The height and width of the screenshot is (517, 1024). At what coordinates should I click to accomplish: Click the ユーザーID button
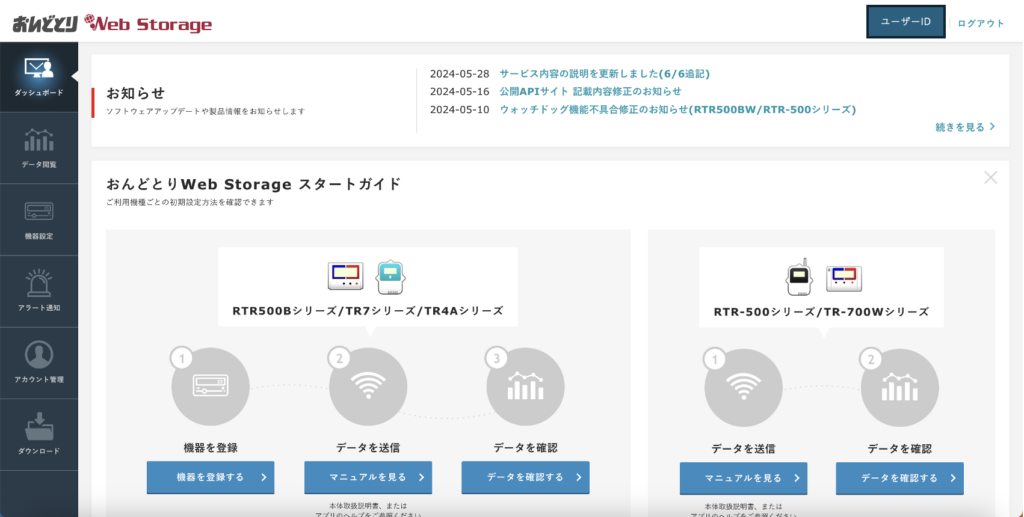point(906,22)
